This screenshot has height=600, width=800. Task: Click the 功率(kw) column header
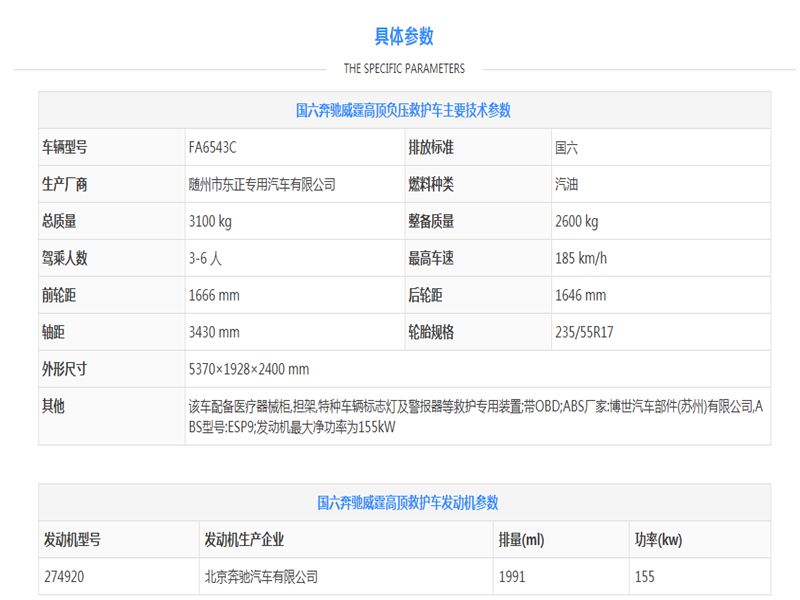point(659,539)
